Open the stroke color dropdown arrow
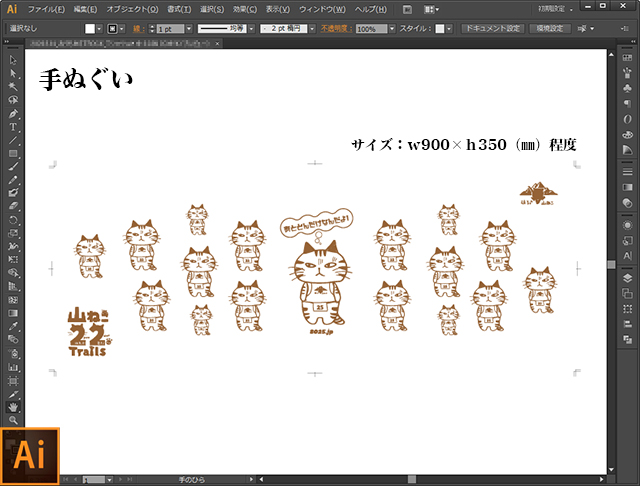 pos(122,29)
